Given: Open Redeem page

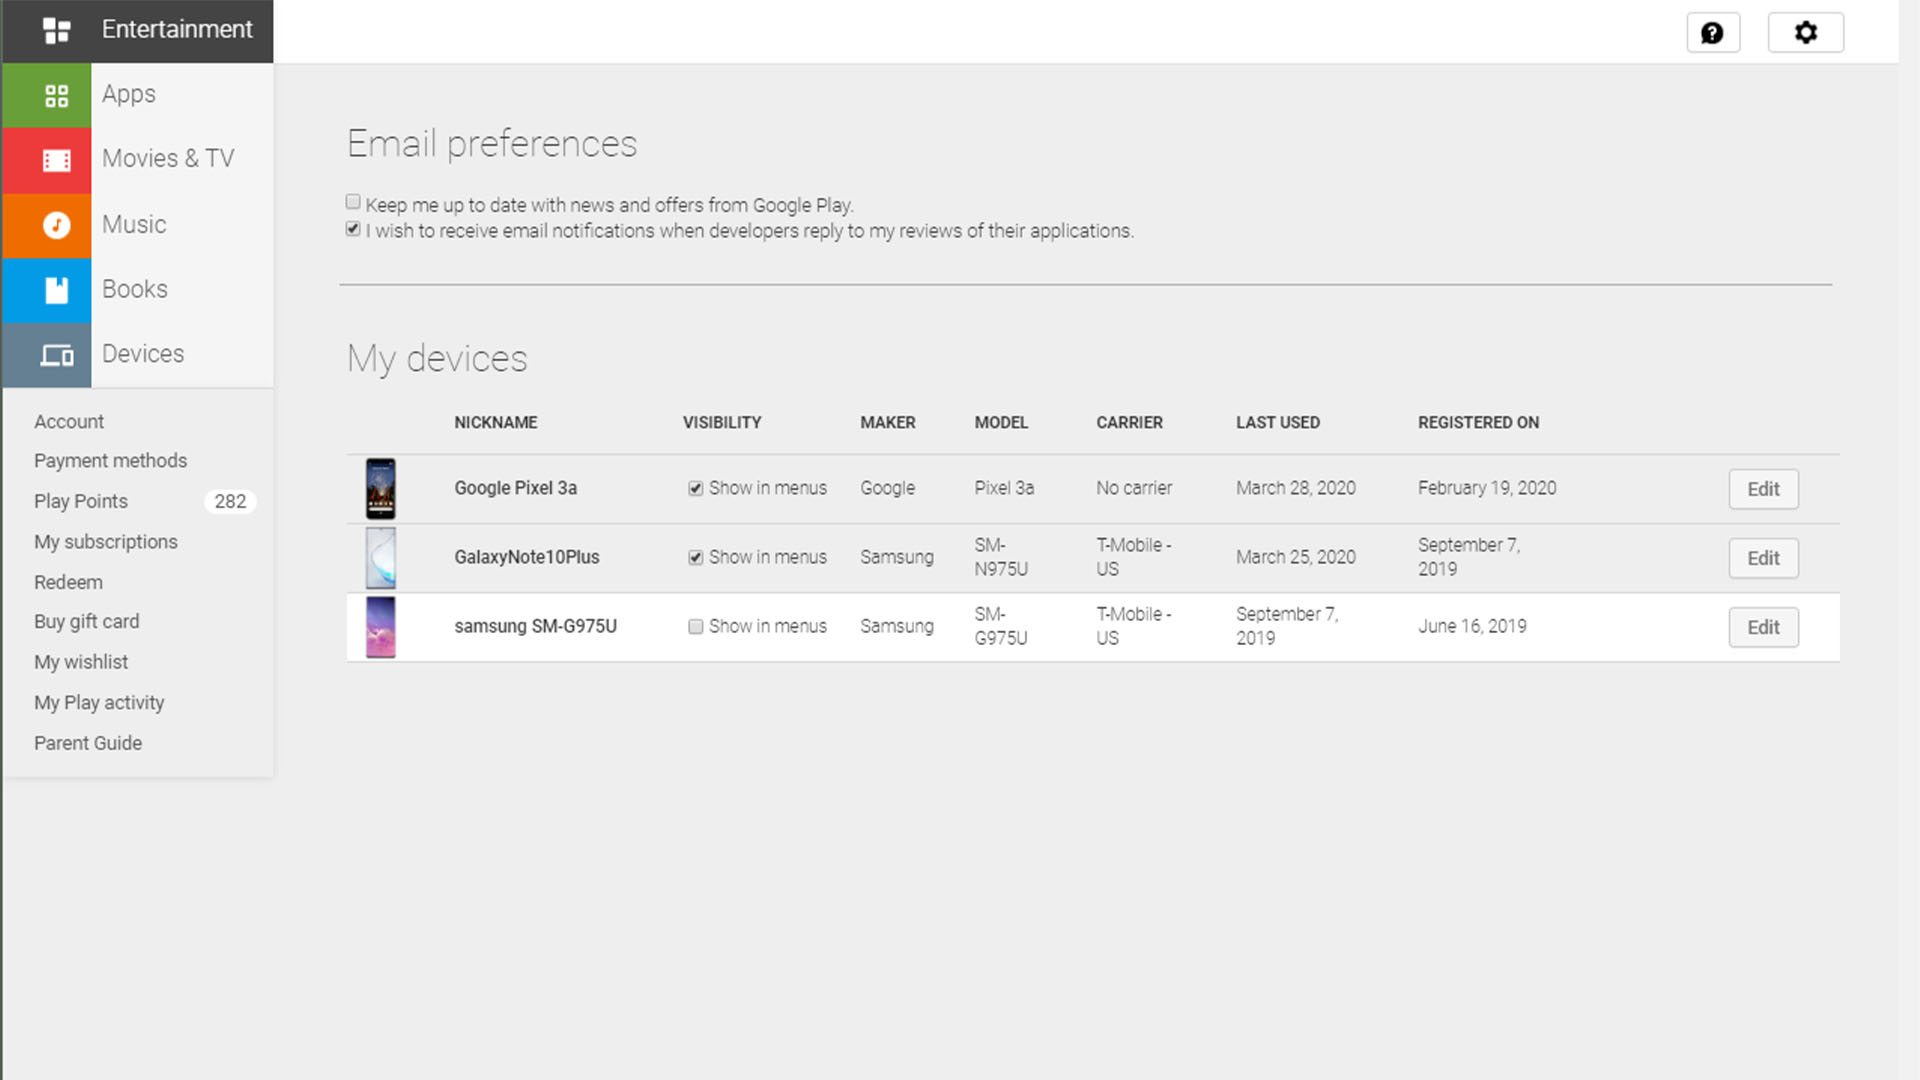Looking at the screenshot, I should coord(68,582).
